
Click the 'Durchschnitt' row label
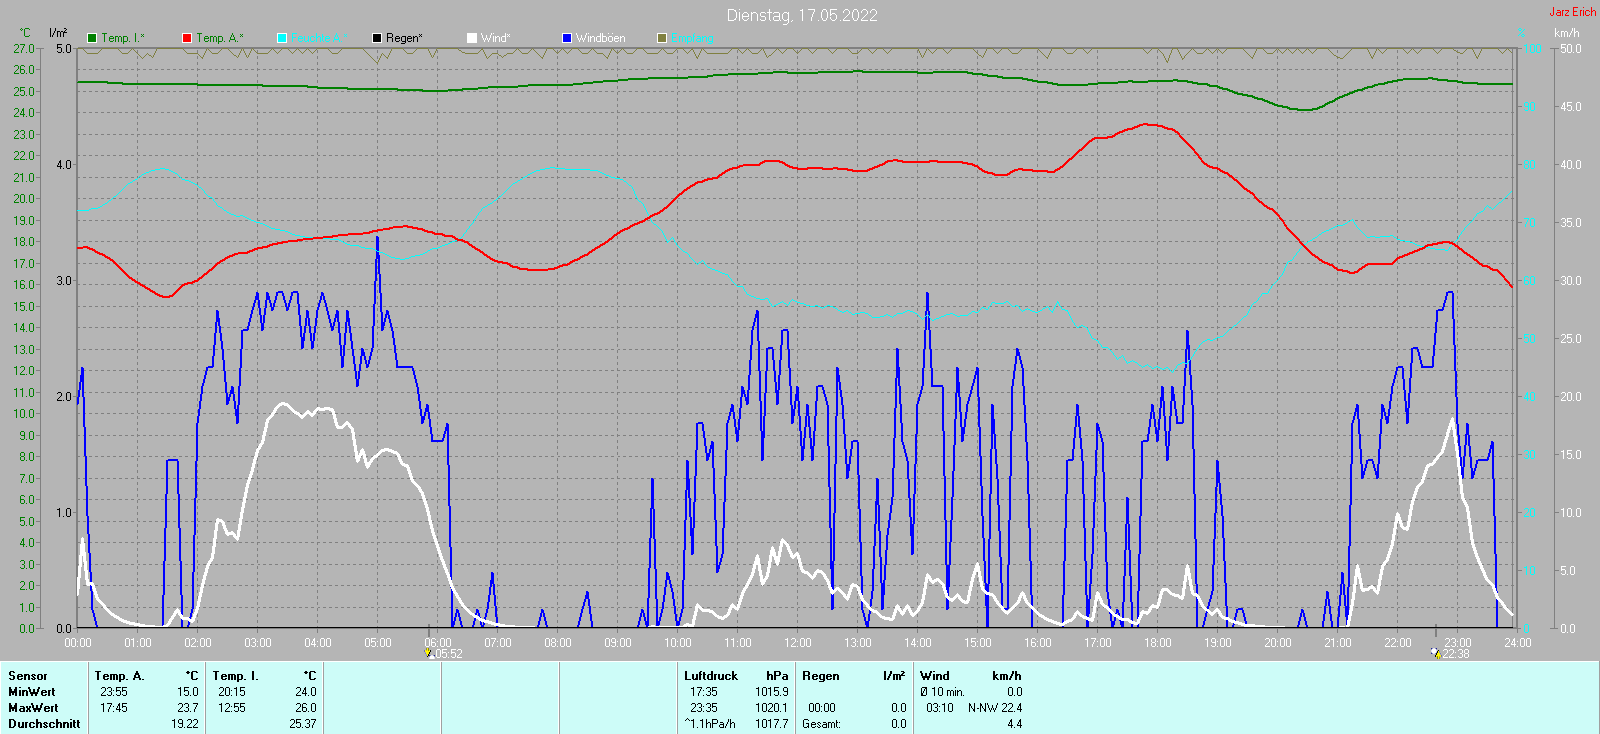pyautogui.click(x=44, y=724)
